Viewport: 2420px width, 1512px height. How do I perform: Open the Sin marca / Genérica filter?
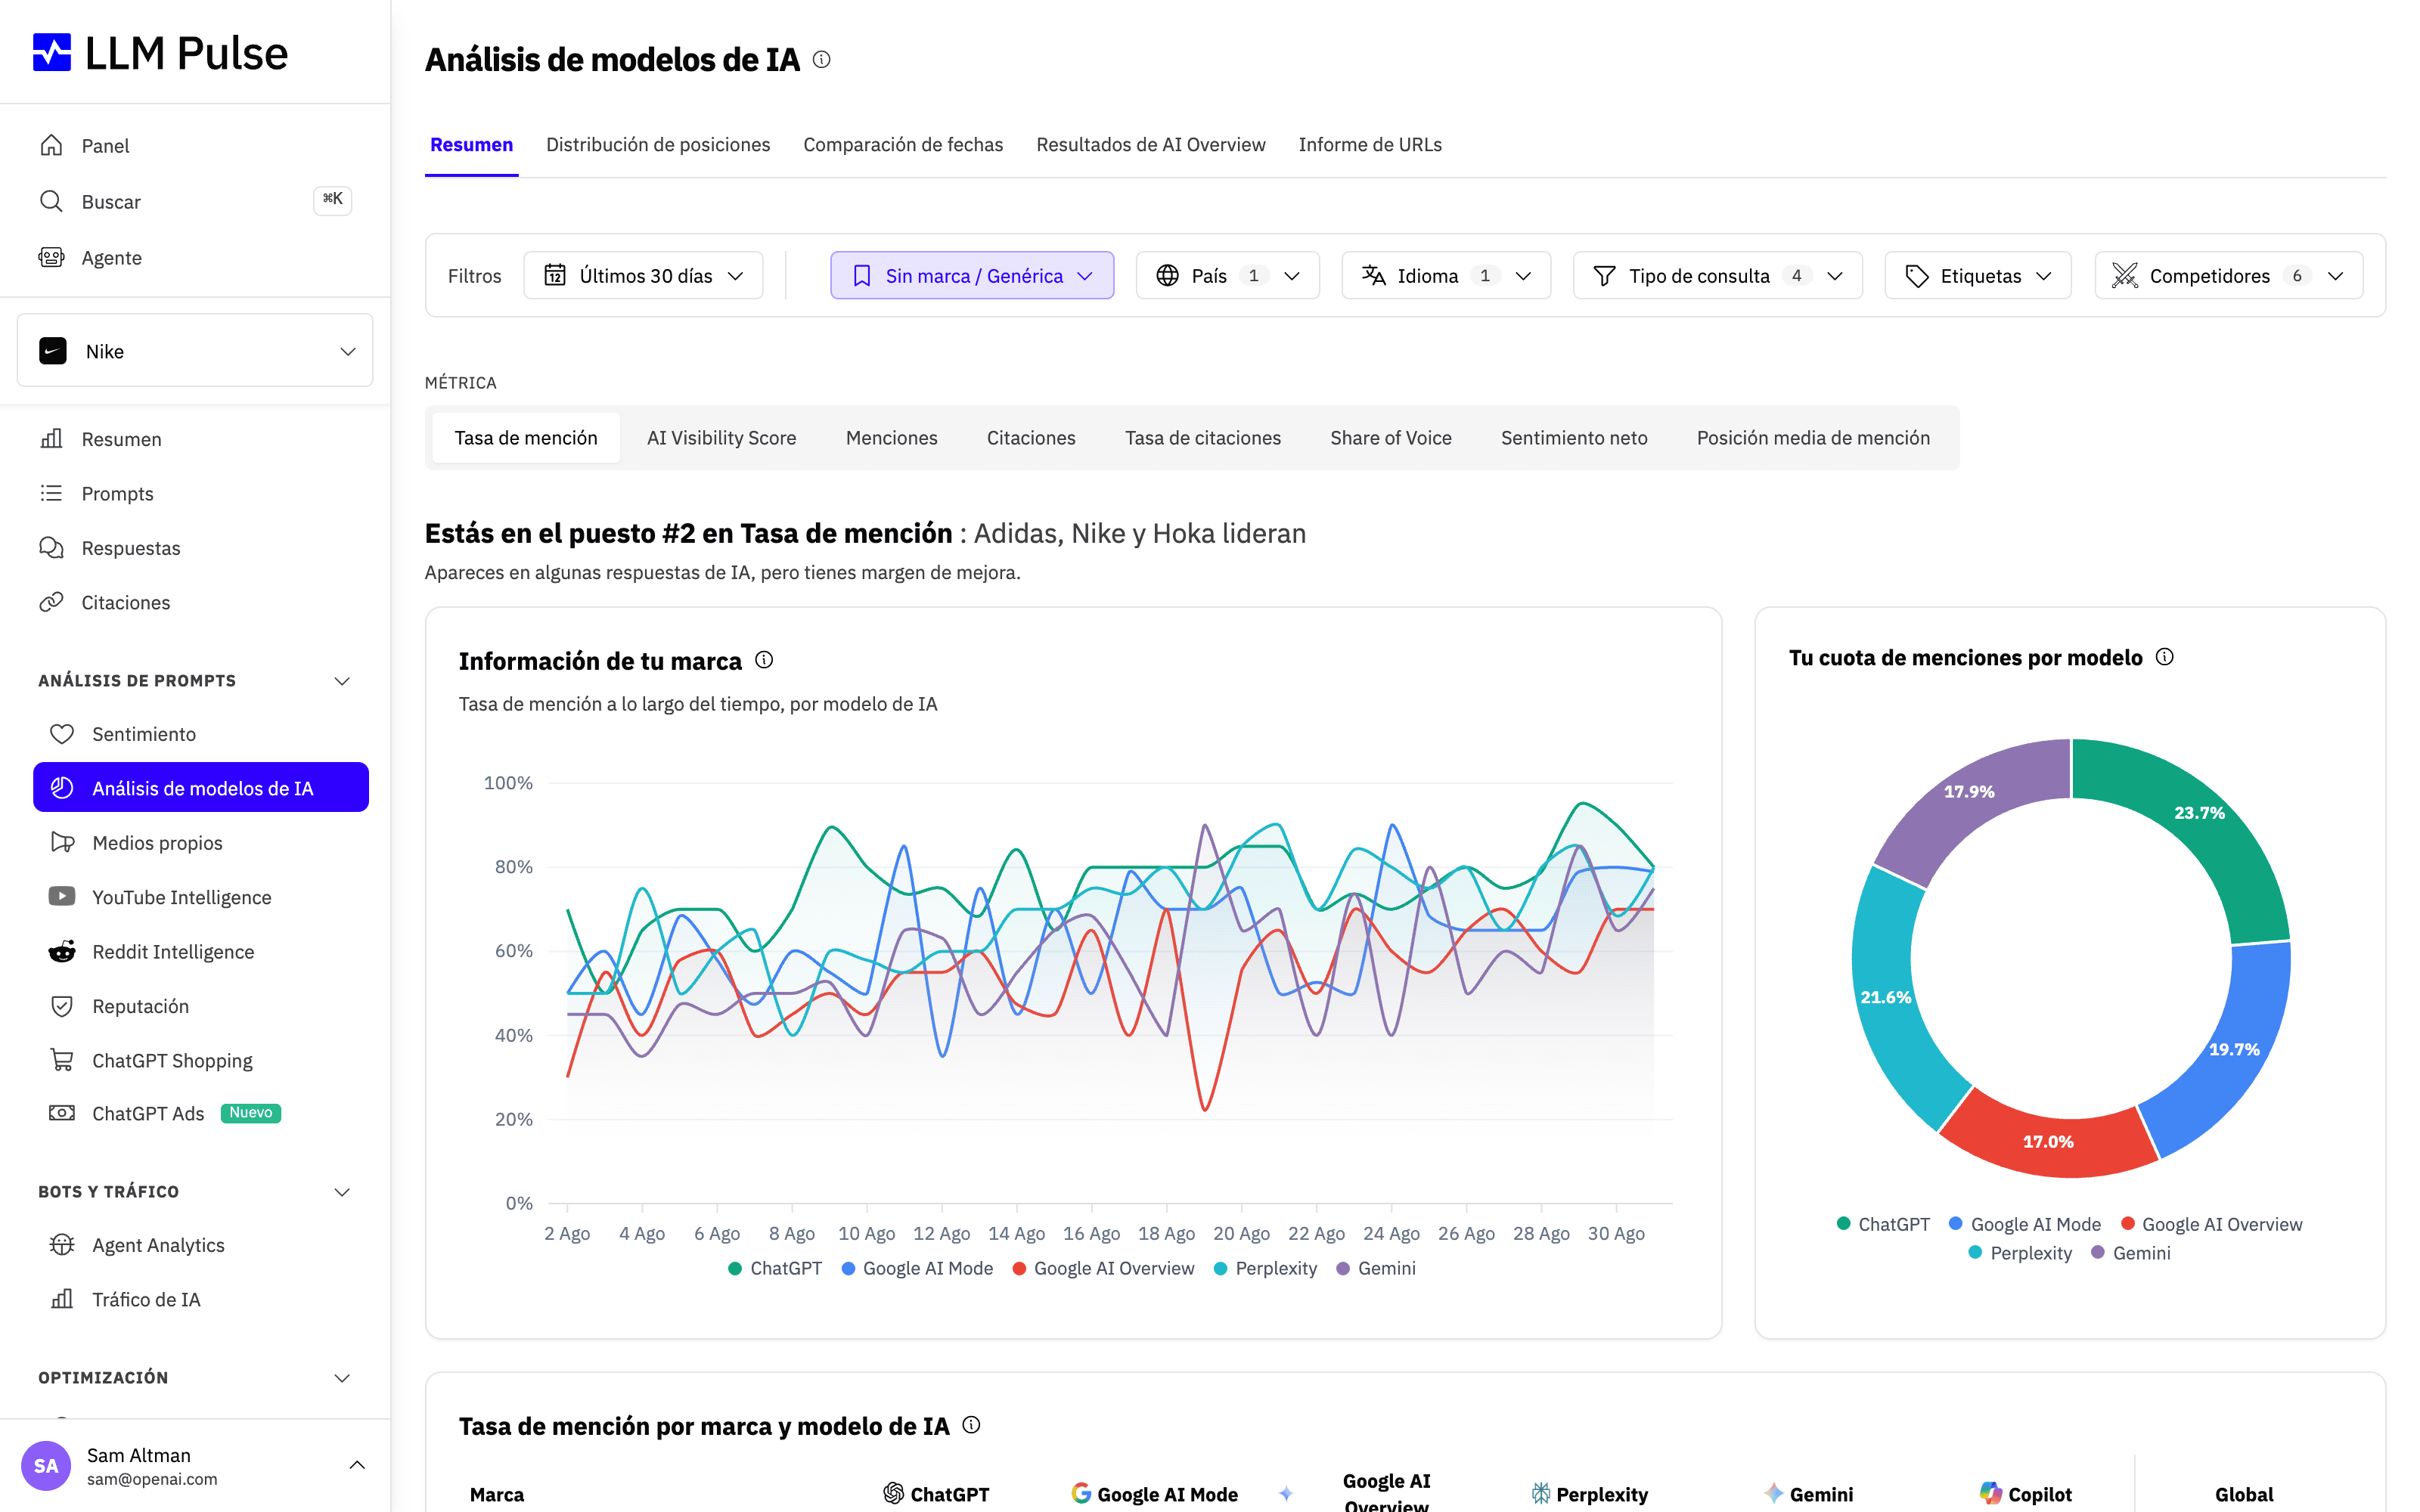(x=972, y=275)
